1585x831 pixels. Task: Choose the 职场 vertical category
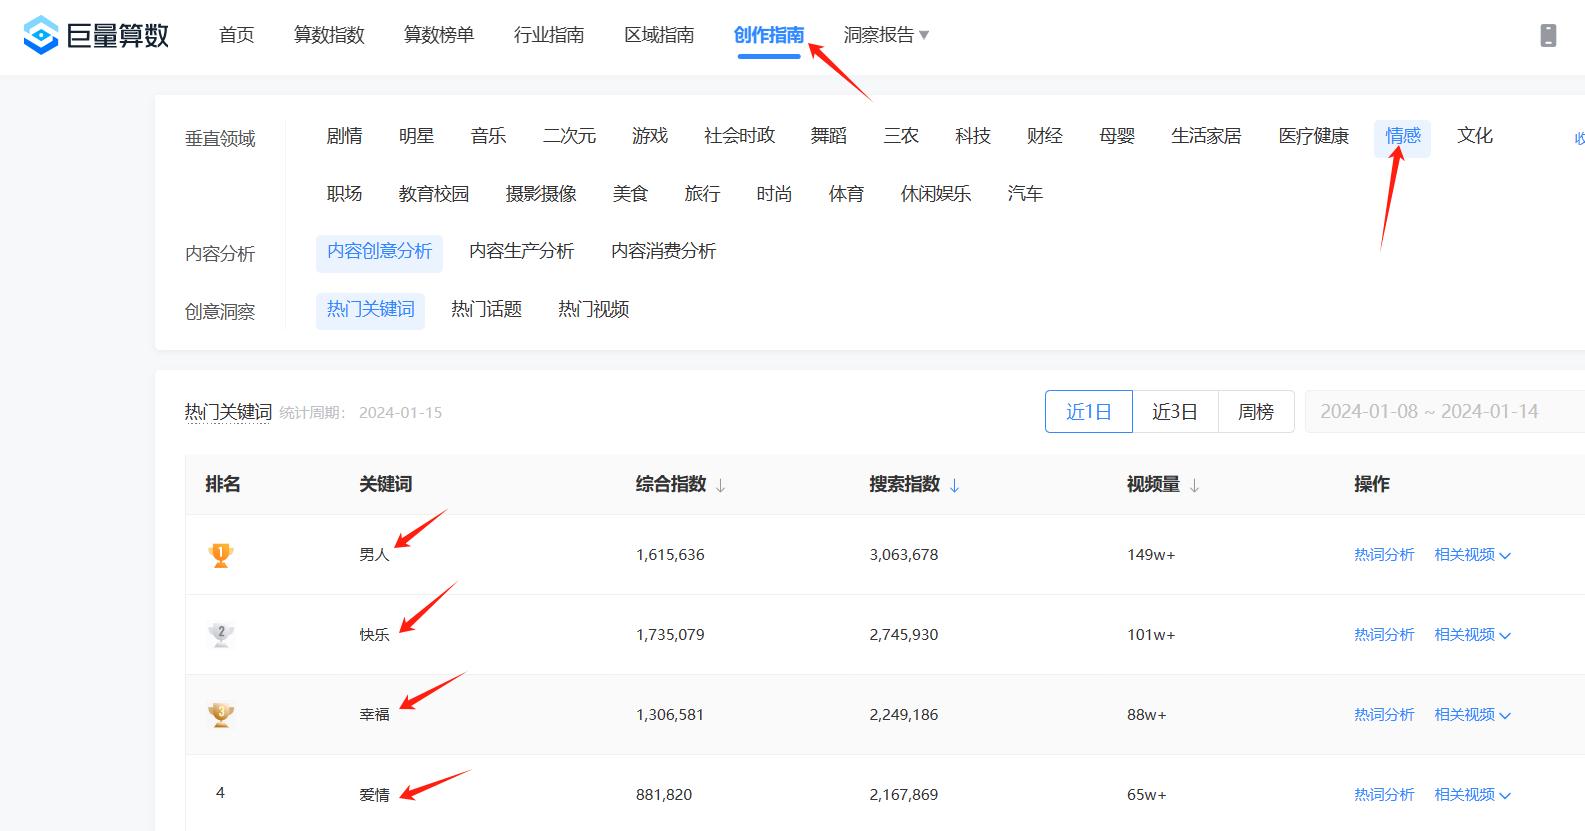344,194
